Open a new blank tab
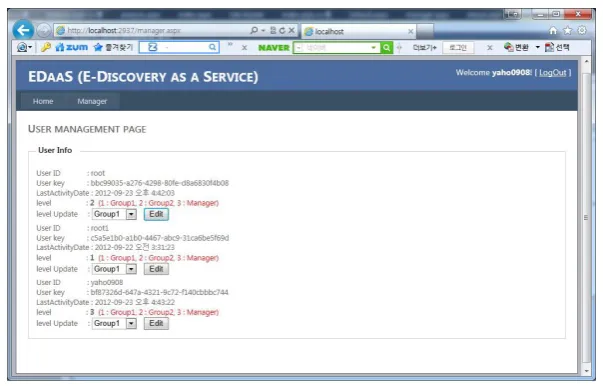 point(425,32)
